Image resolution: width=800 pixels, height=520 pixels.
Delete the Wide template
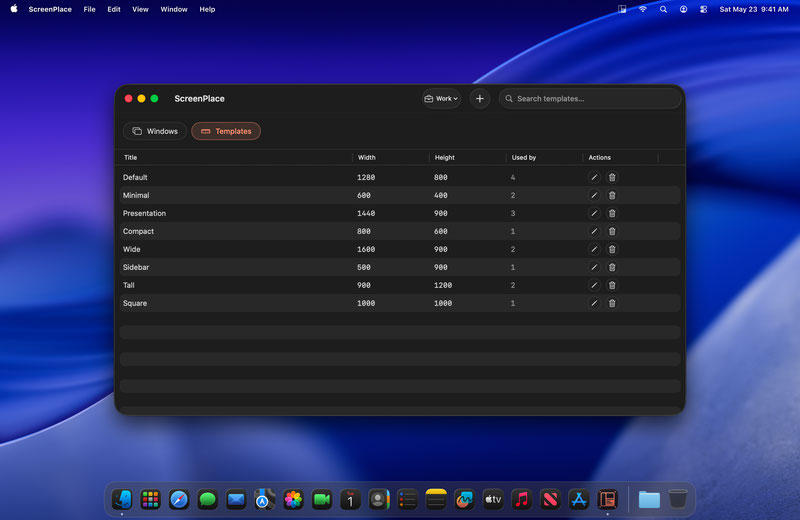pos(612,249)
